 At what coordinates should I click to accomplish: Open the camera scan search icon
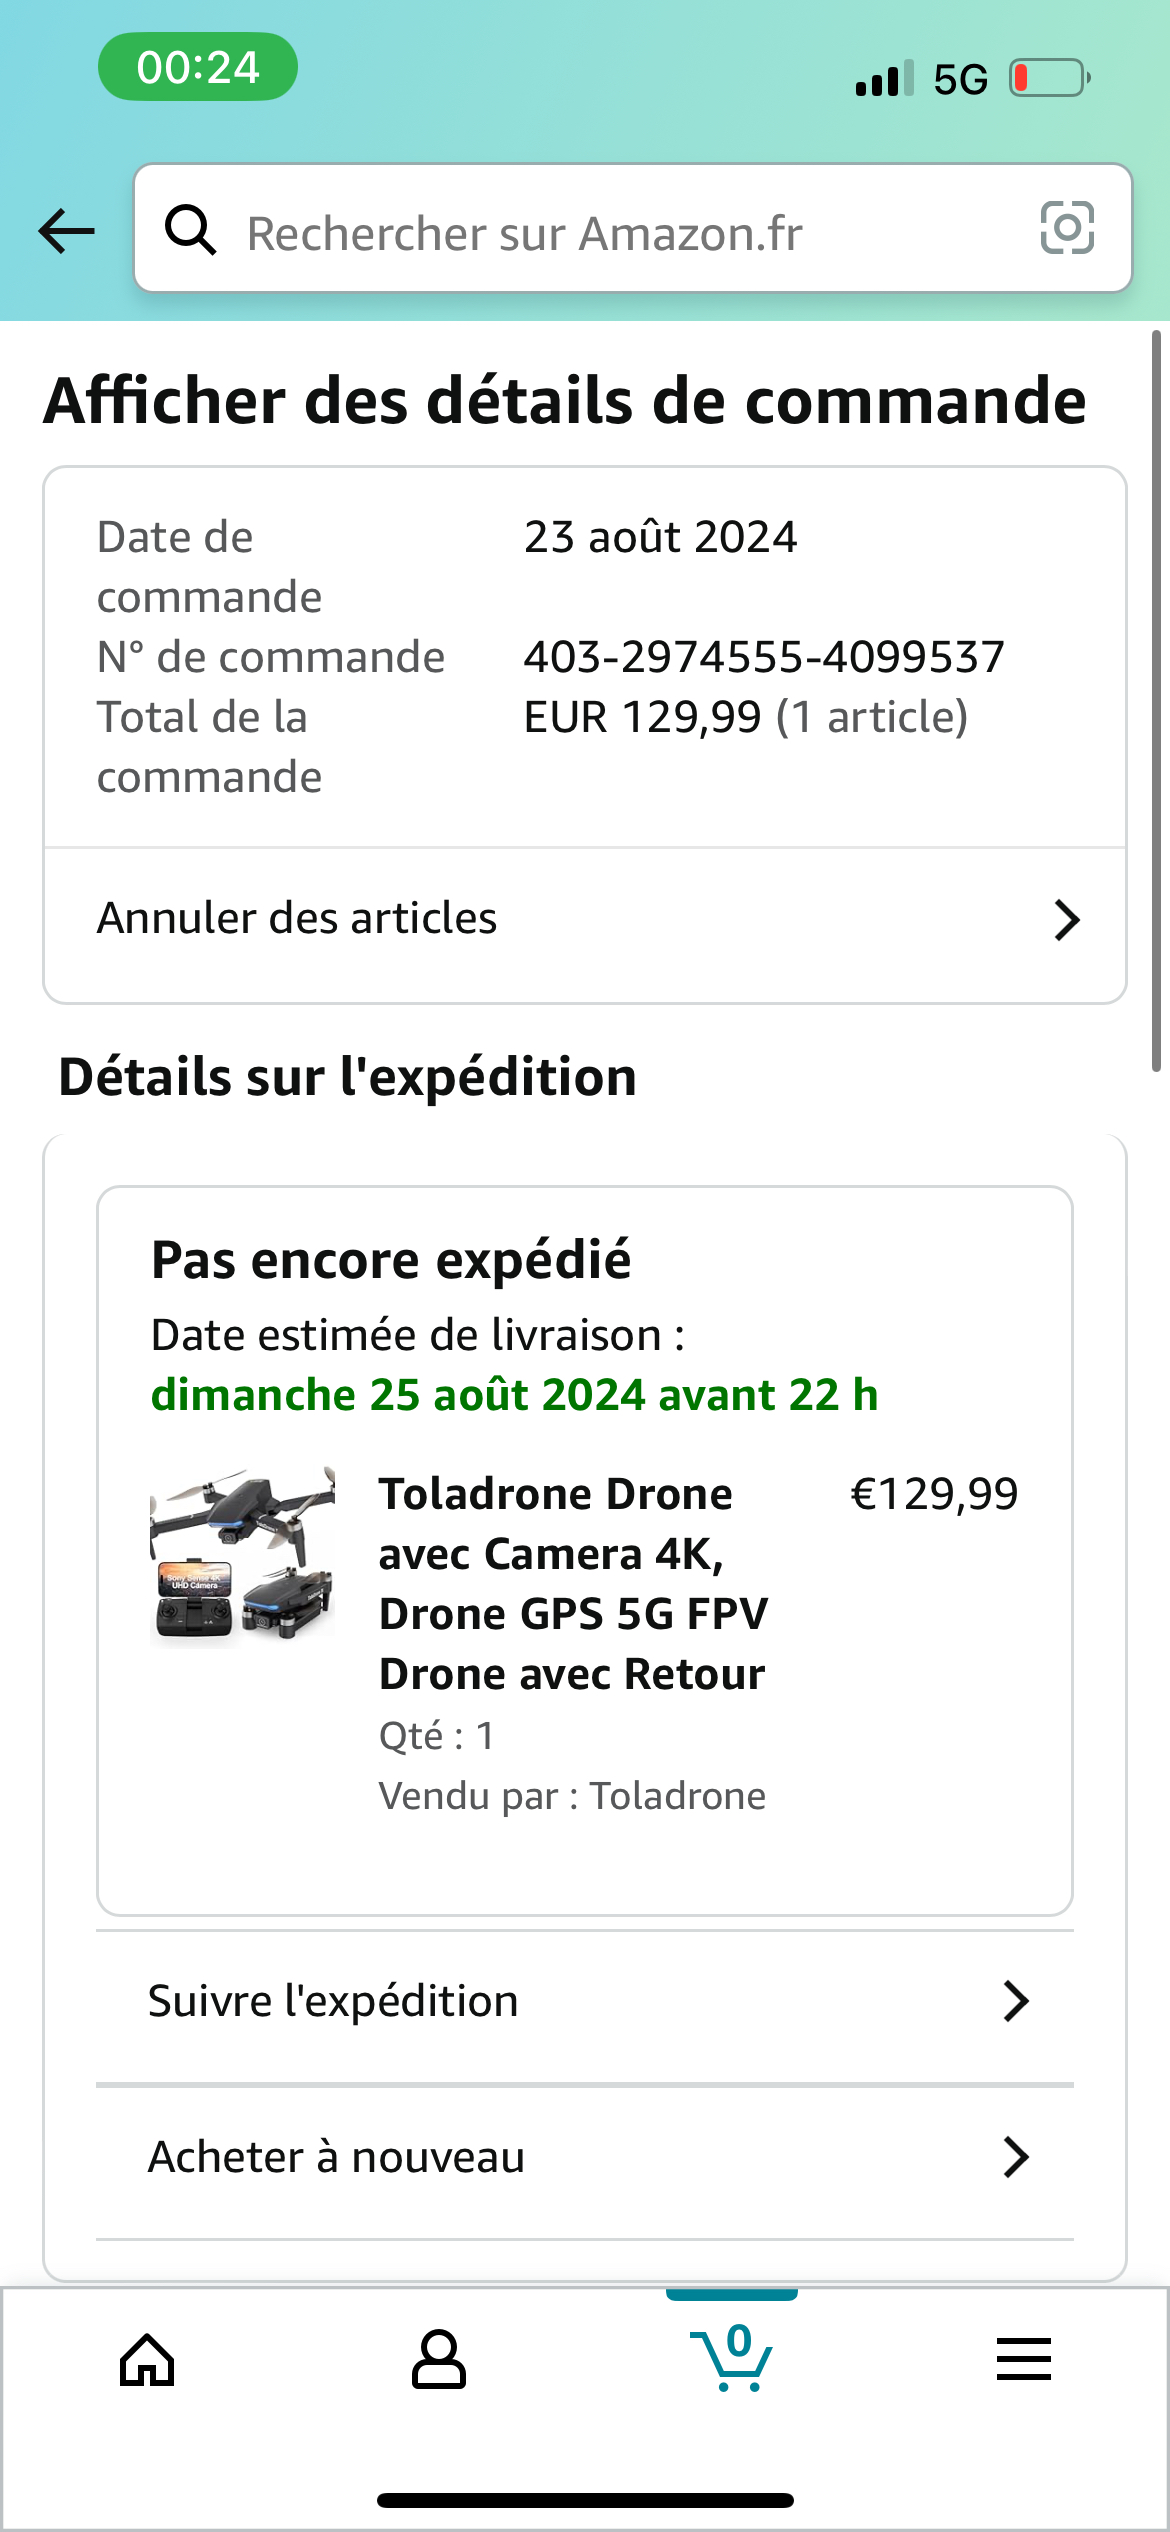coord(1067,228)
